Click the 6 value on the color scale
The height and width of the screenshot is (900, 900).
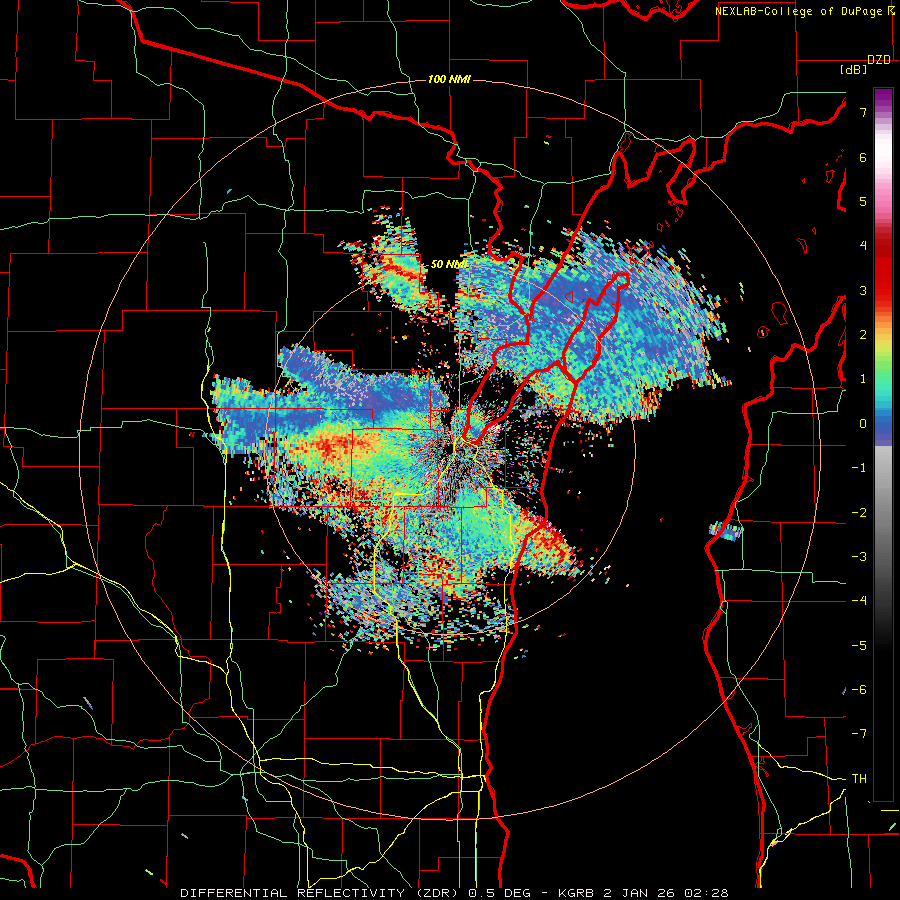coord(863,157)
